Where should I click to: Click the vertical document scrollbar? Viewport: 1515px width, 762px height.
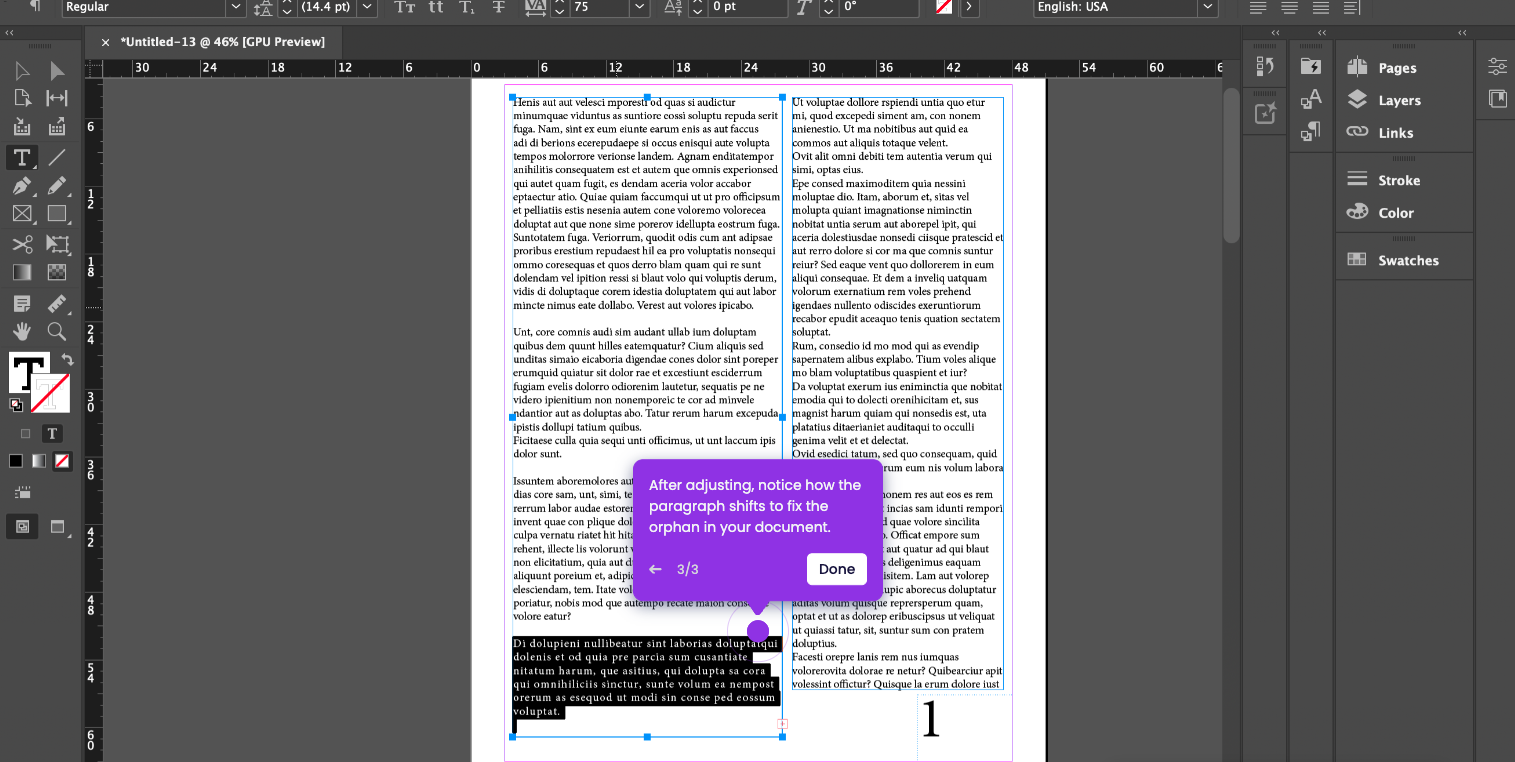pyautogui.click(x=1231, y=165)
